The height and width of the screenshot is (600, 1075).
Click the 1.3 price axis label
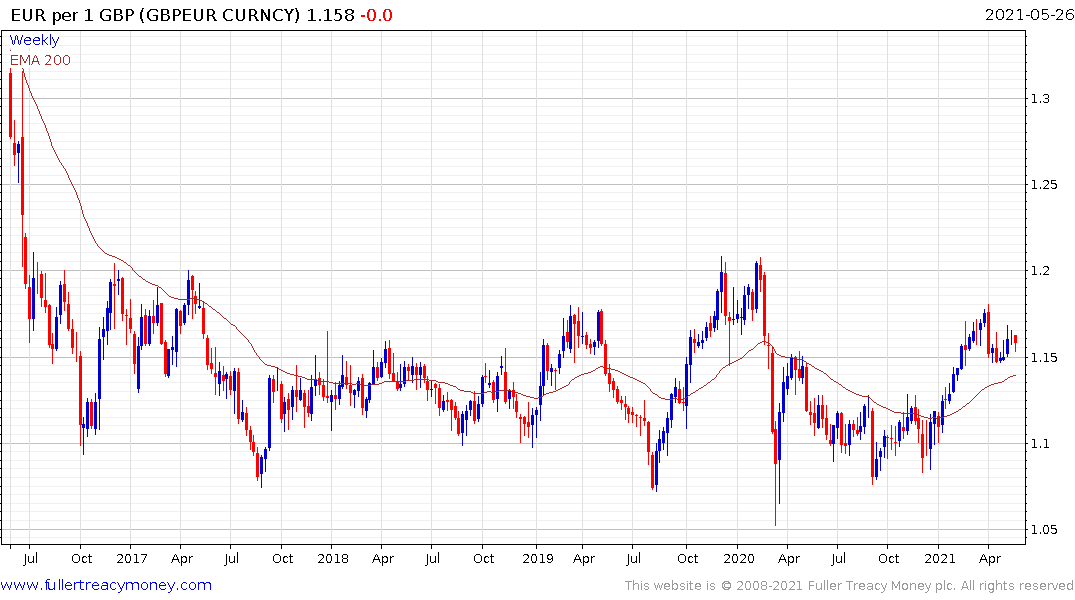tap(1040, 99)
